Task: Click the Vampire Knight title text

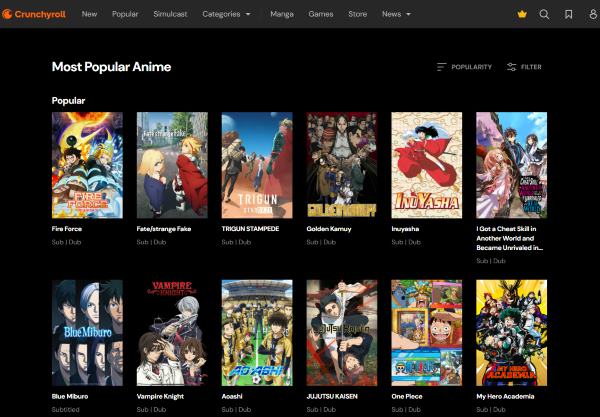Action: pos(160,396)
